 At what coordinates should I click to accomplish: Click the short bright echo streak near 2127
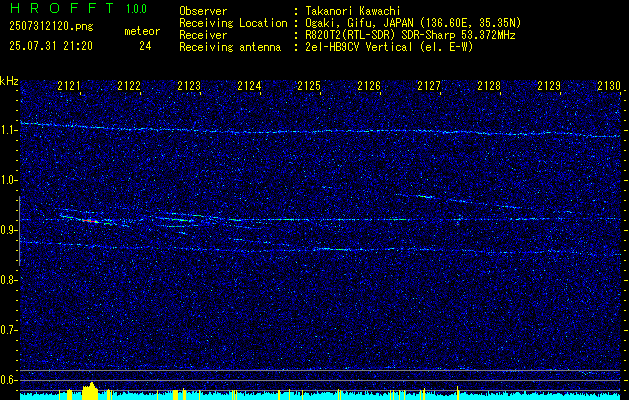click(x=426, y=197)
